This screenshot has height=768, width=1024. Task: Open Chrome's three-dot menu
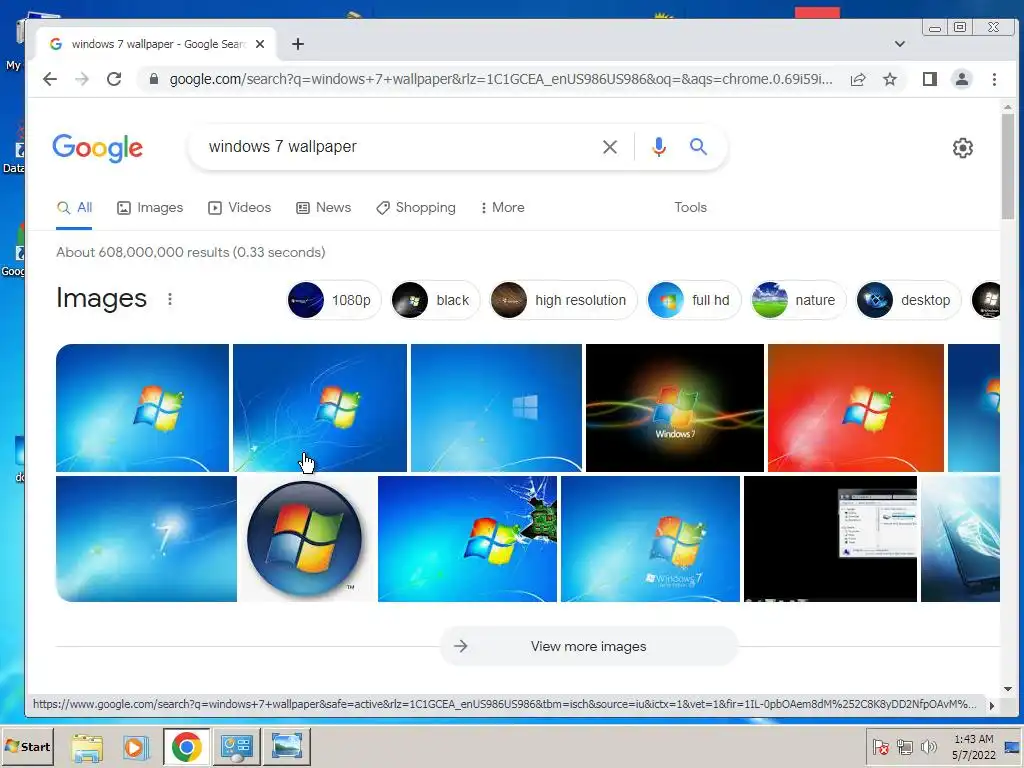pyautogui.click(x=994, y=79)
